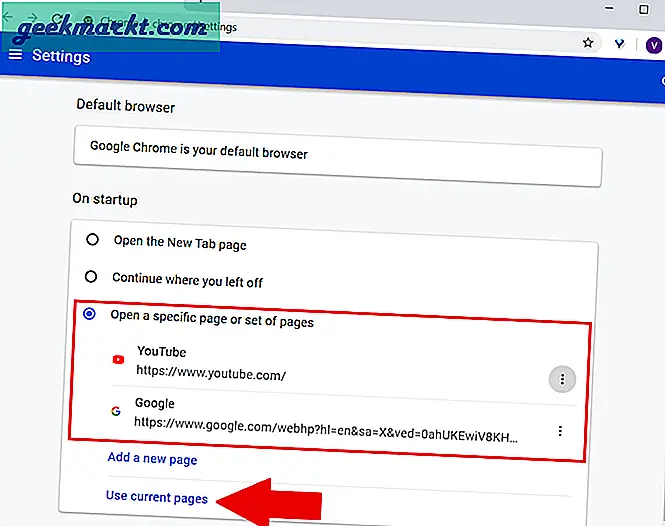The width and height of the screenshot is (665, 526).
Task: Click the https://www.youtube.com/ URL text
Action: point(211,372)
